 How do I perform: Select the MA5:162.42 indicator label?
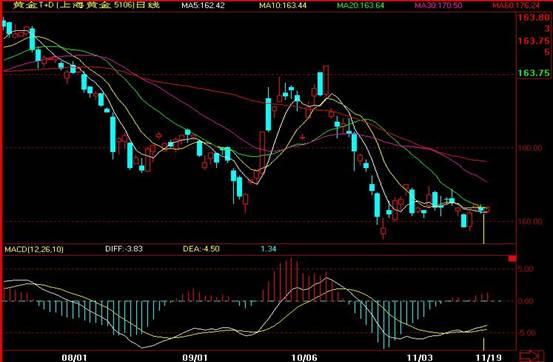point(203,5)
